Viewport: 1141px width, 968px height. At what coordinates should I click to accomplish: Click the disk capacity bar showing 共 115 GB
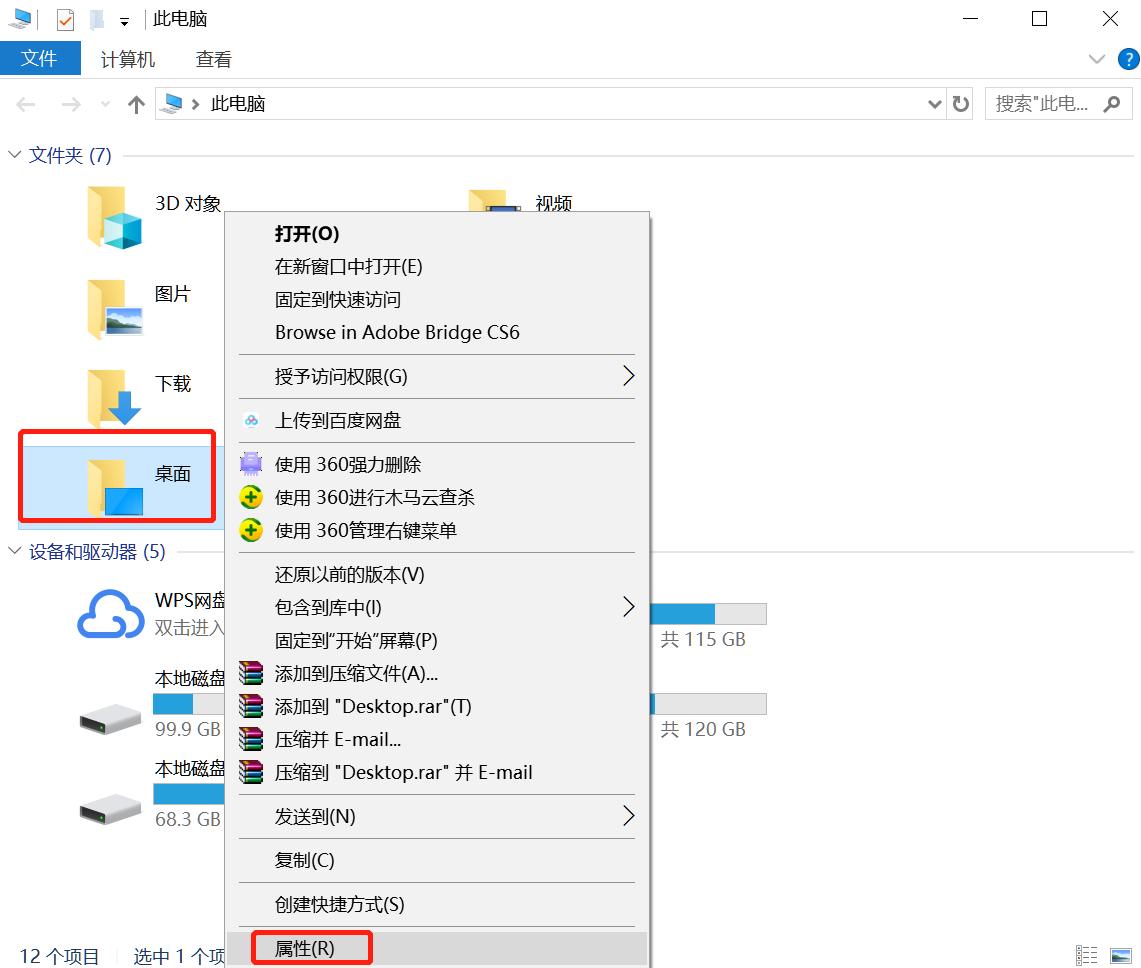pos(710,613)
